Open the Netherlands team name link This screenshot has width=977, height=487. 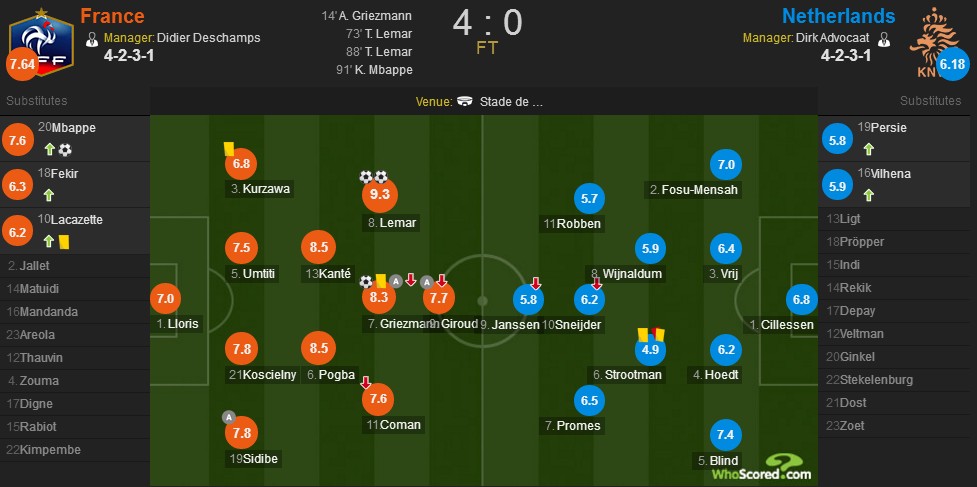[839, 16]
